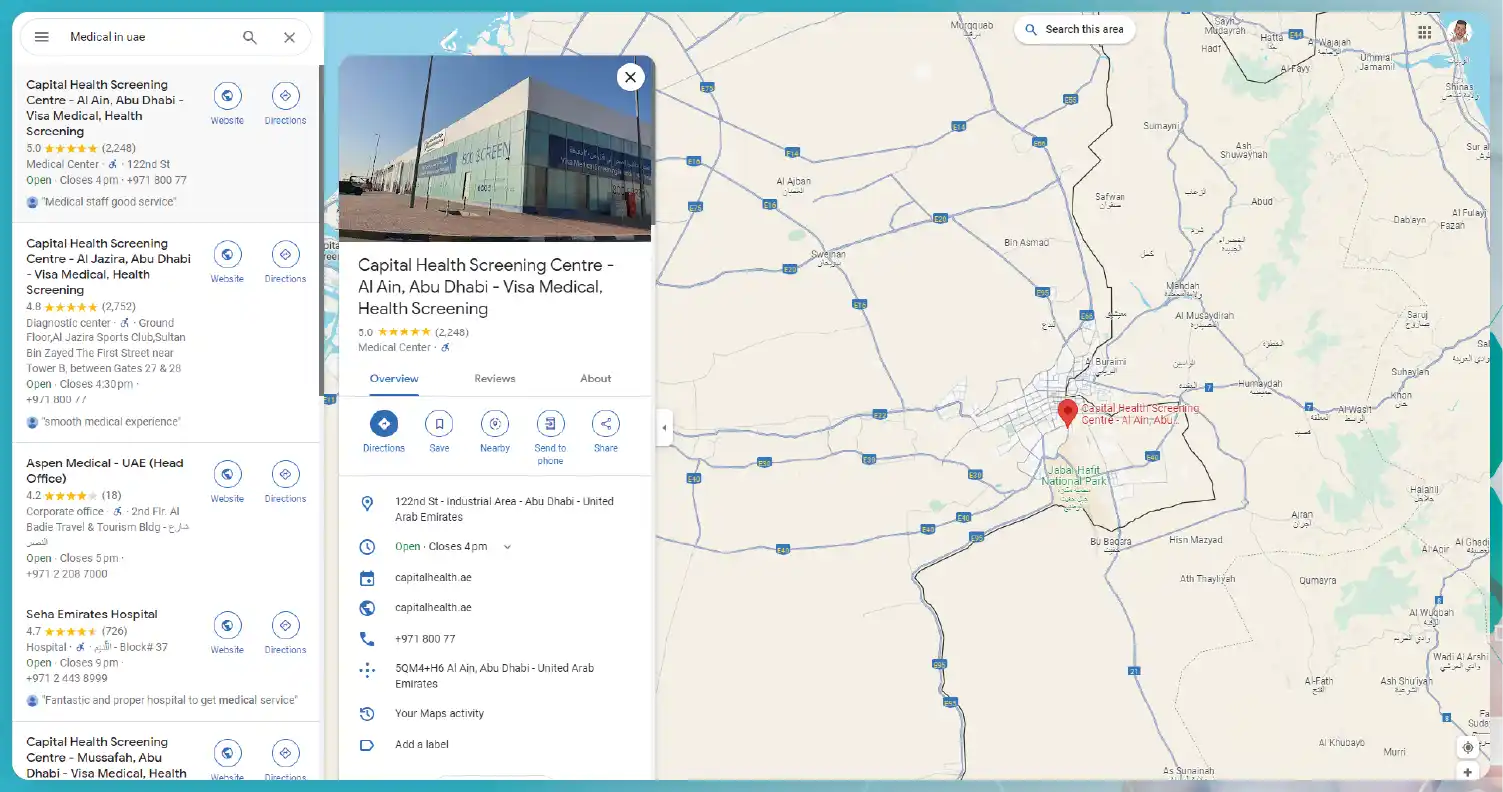Viewport: 1503px width, 792px height.
Task: Click the 2,248 reviews count in panel
Action: tap(452, 332)
